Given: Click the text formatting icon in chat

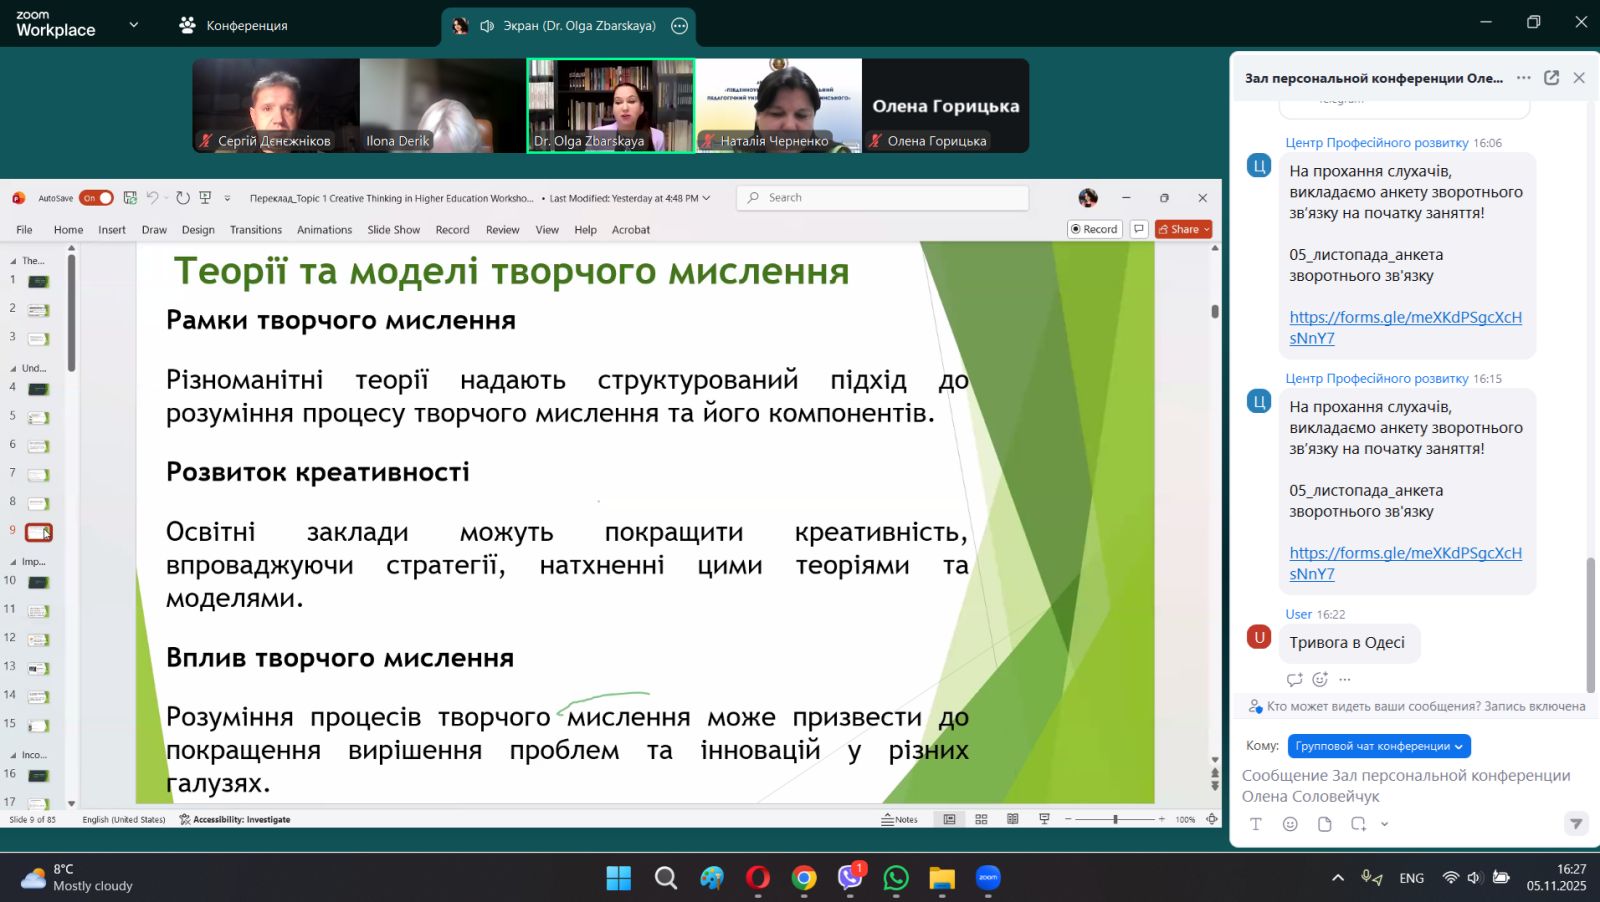Looking at the screenshot, I should coord(1256,824).
